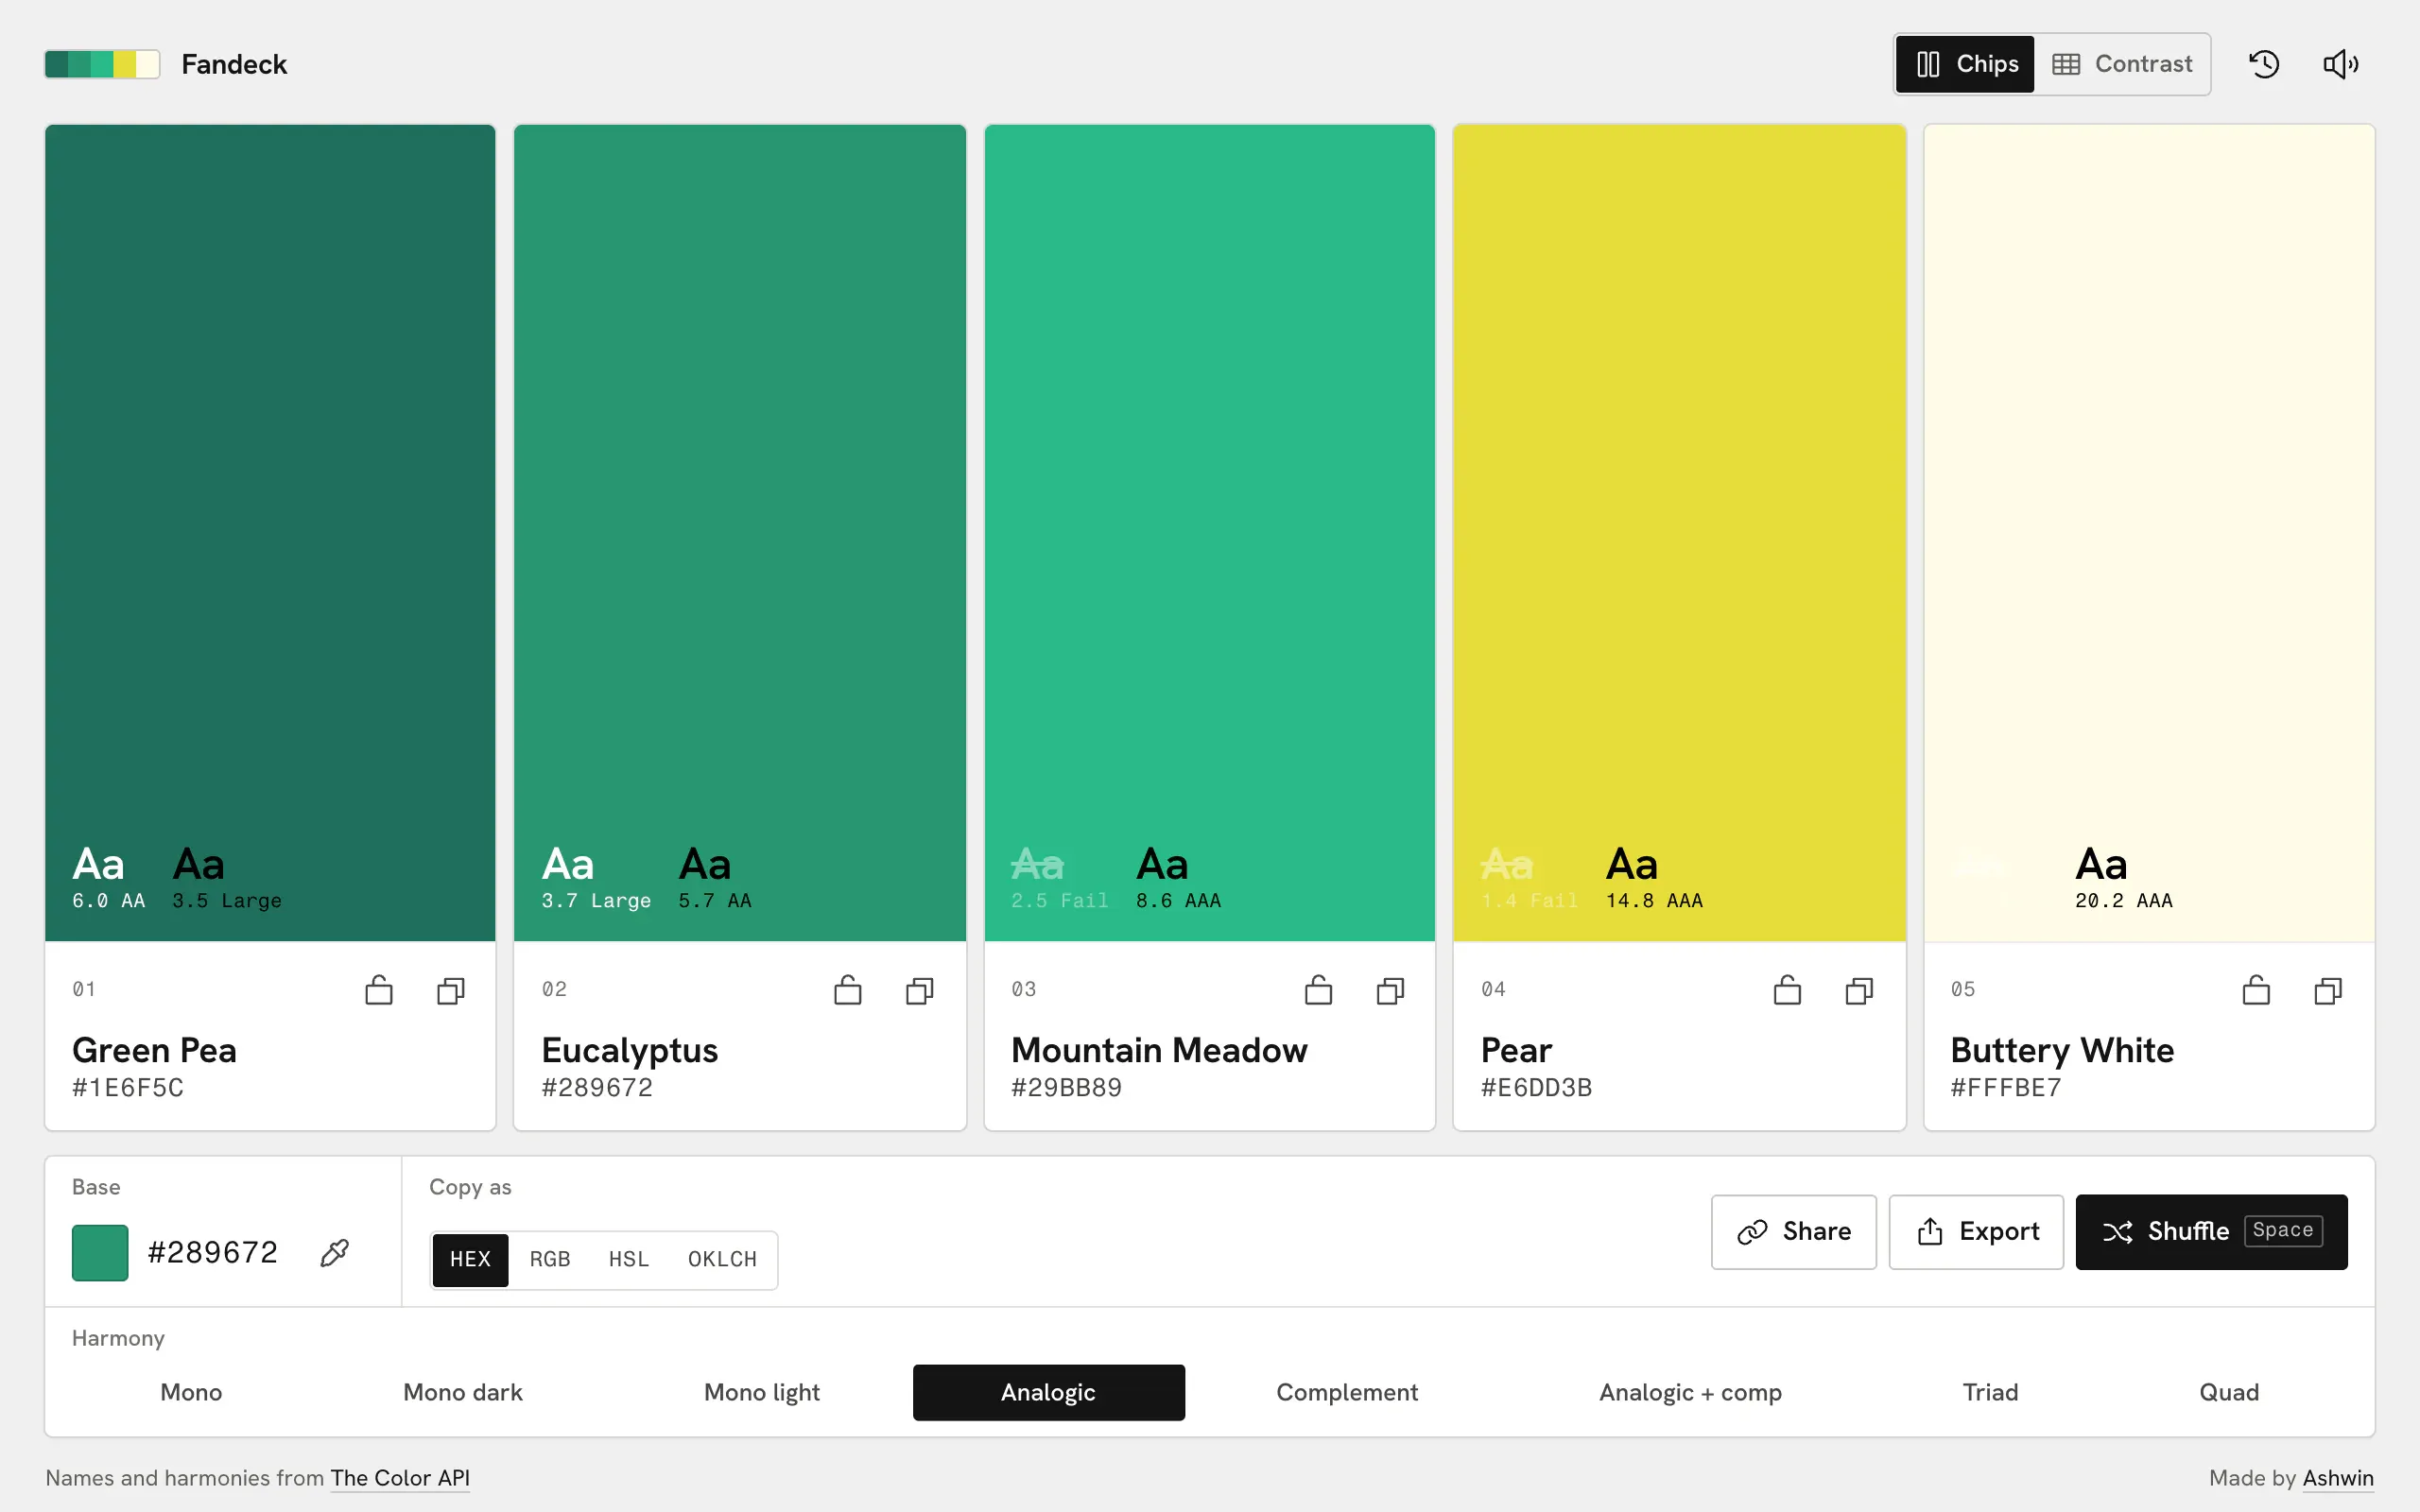Copy the Mountain Meadow color value
2420x1512 pixels.
(x=1391, y=990)
